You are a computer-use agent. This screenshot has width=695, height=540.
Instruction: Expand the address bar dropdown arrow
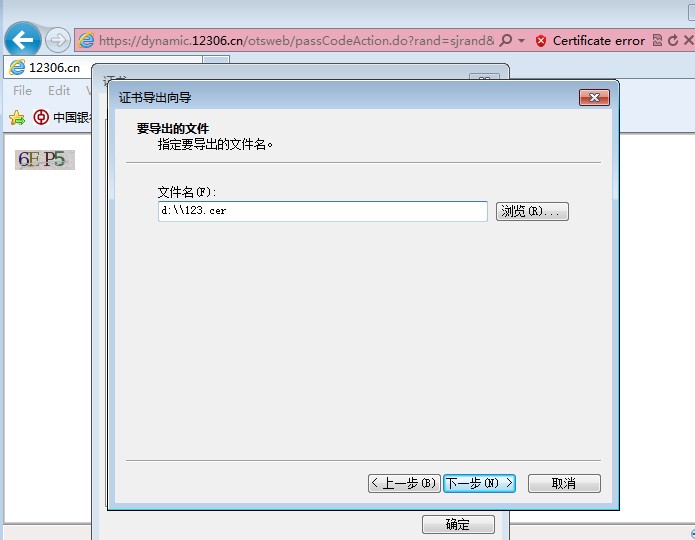[521, 41]
